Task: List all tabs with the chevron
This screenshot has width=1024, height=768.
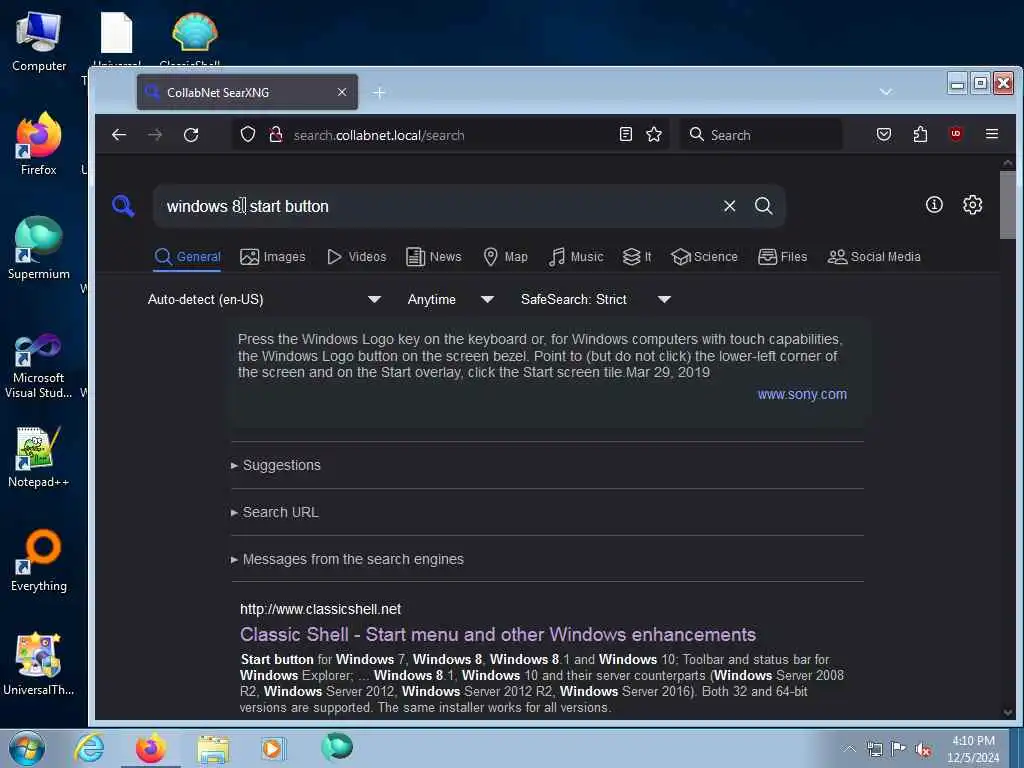Action: point(886,92)
